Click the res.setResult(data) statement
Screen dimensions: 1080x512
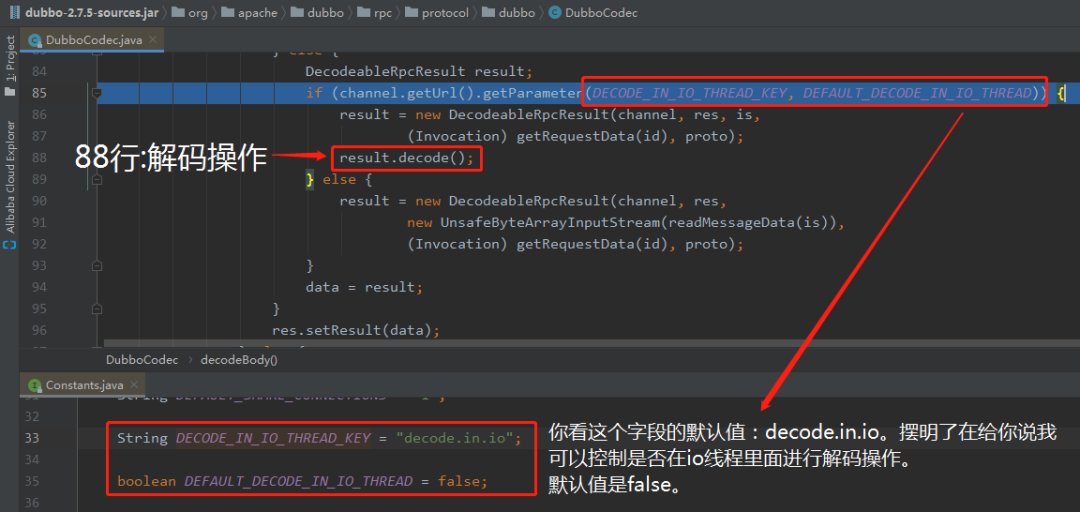click(x=355, y=330)
